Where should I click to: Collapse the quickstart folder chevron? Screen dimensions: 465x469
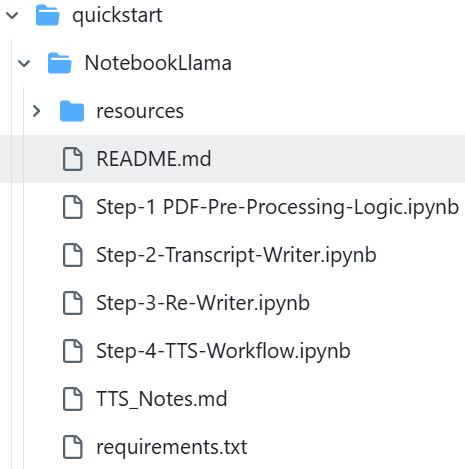(12, 15)
